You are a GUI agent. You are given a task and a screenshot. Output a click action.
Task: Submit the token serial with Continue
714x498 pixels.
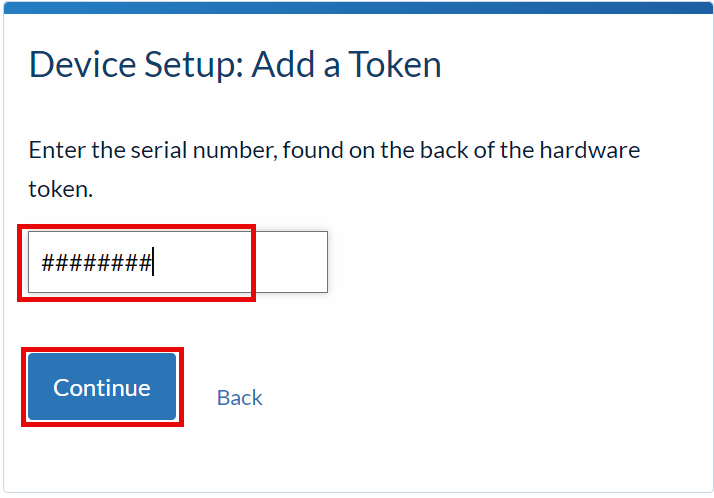102,386
